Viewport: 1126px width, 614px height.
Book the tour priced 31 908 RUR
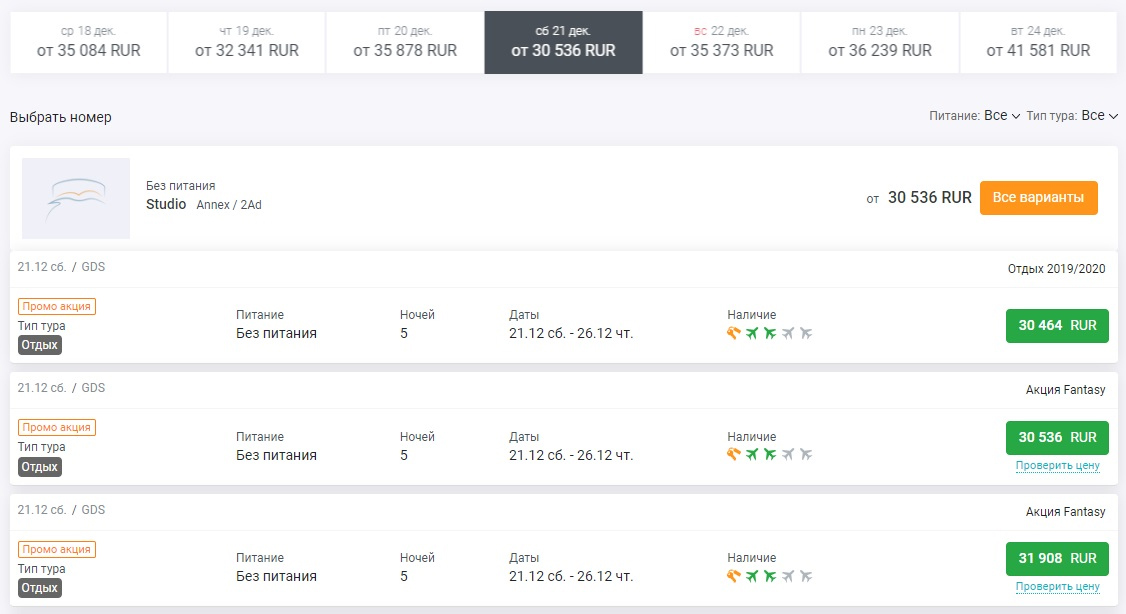click(x=1057, y=558)
